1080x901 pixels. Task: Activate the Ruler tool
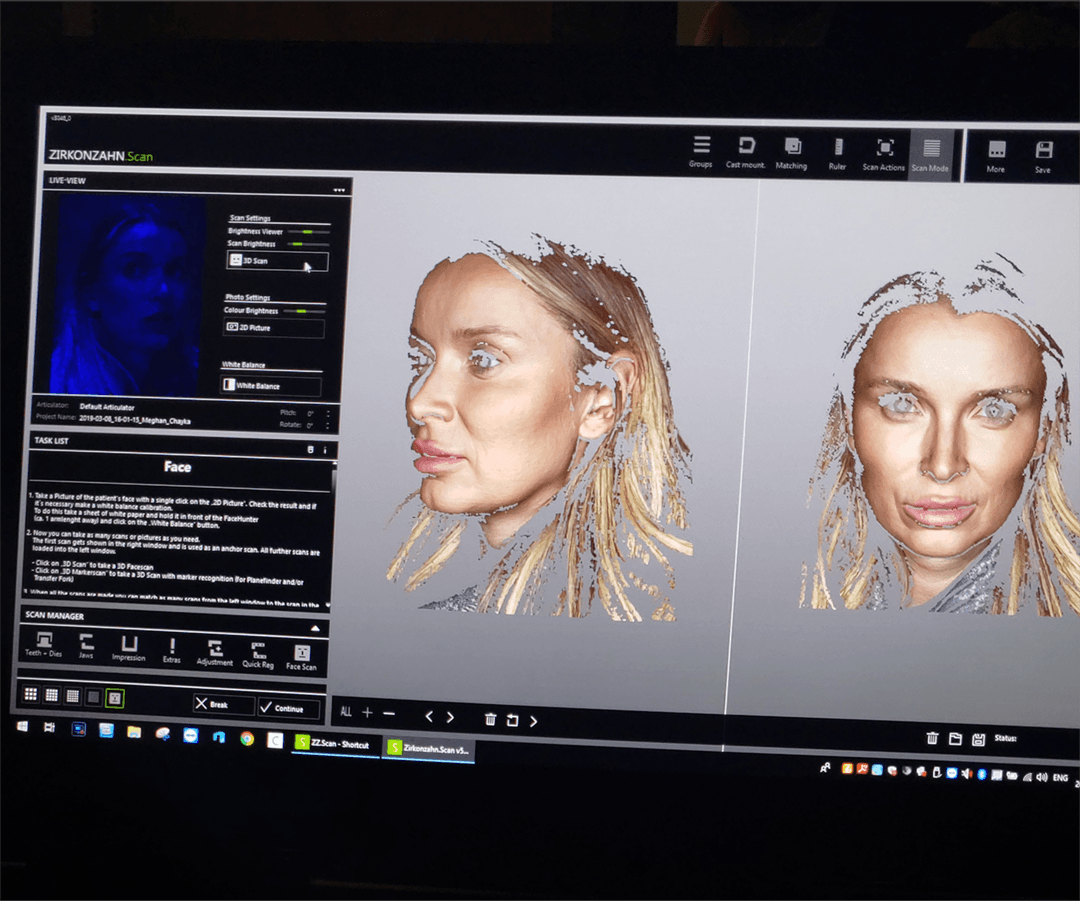coord(837,153)
